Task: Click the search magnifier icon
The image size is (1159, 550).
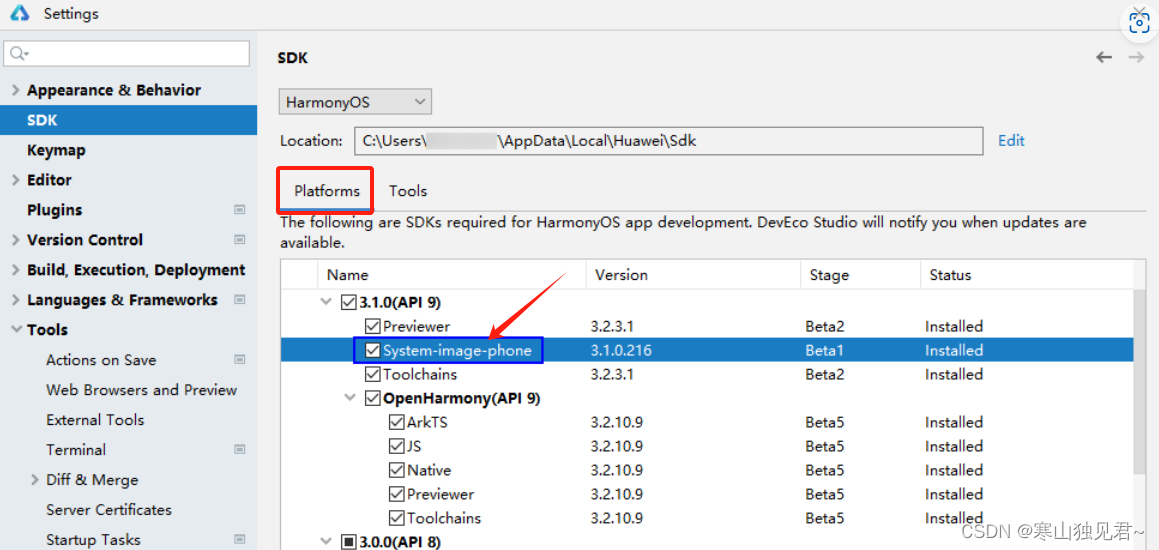Action: tap(18, 53)
